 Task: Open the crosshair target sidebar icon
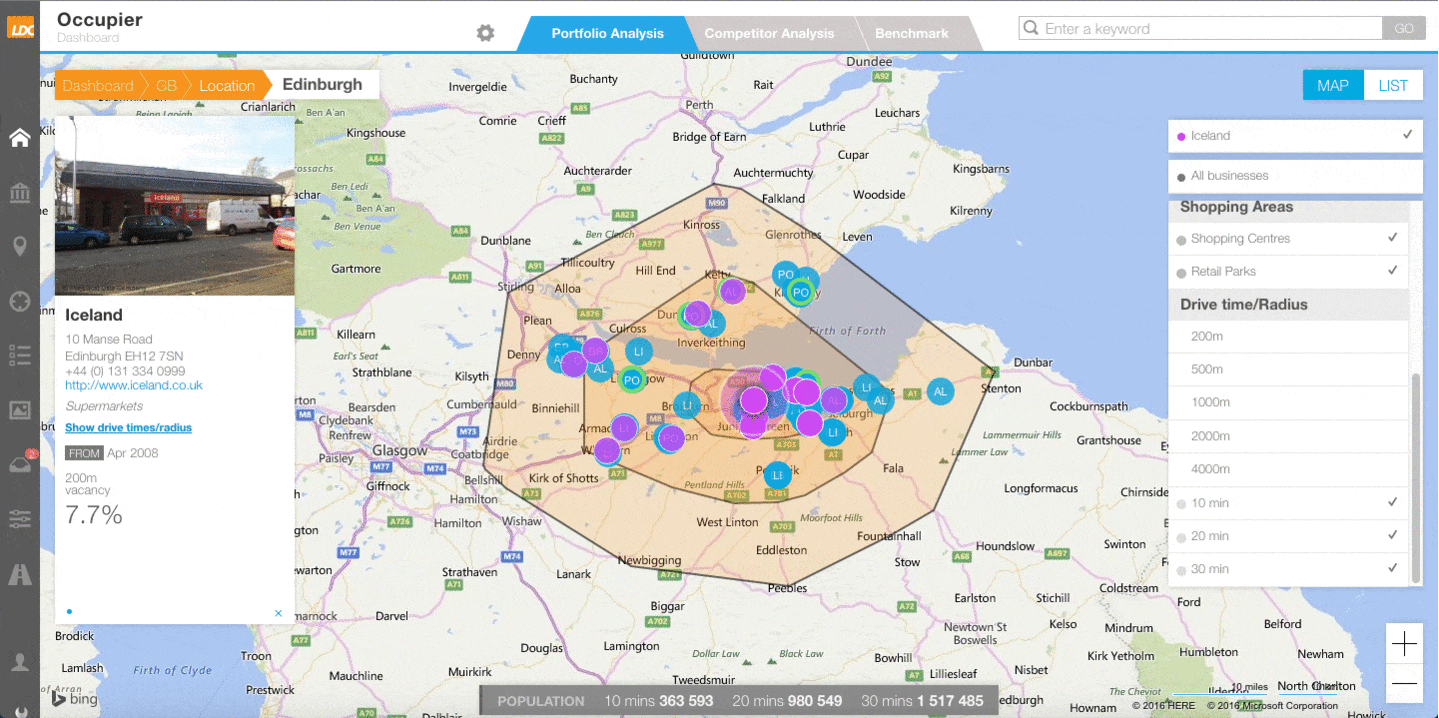click(19, 301)
